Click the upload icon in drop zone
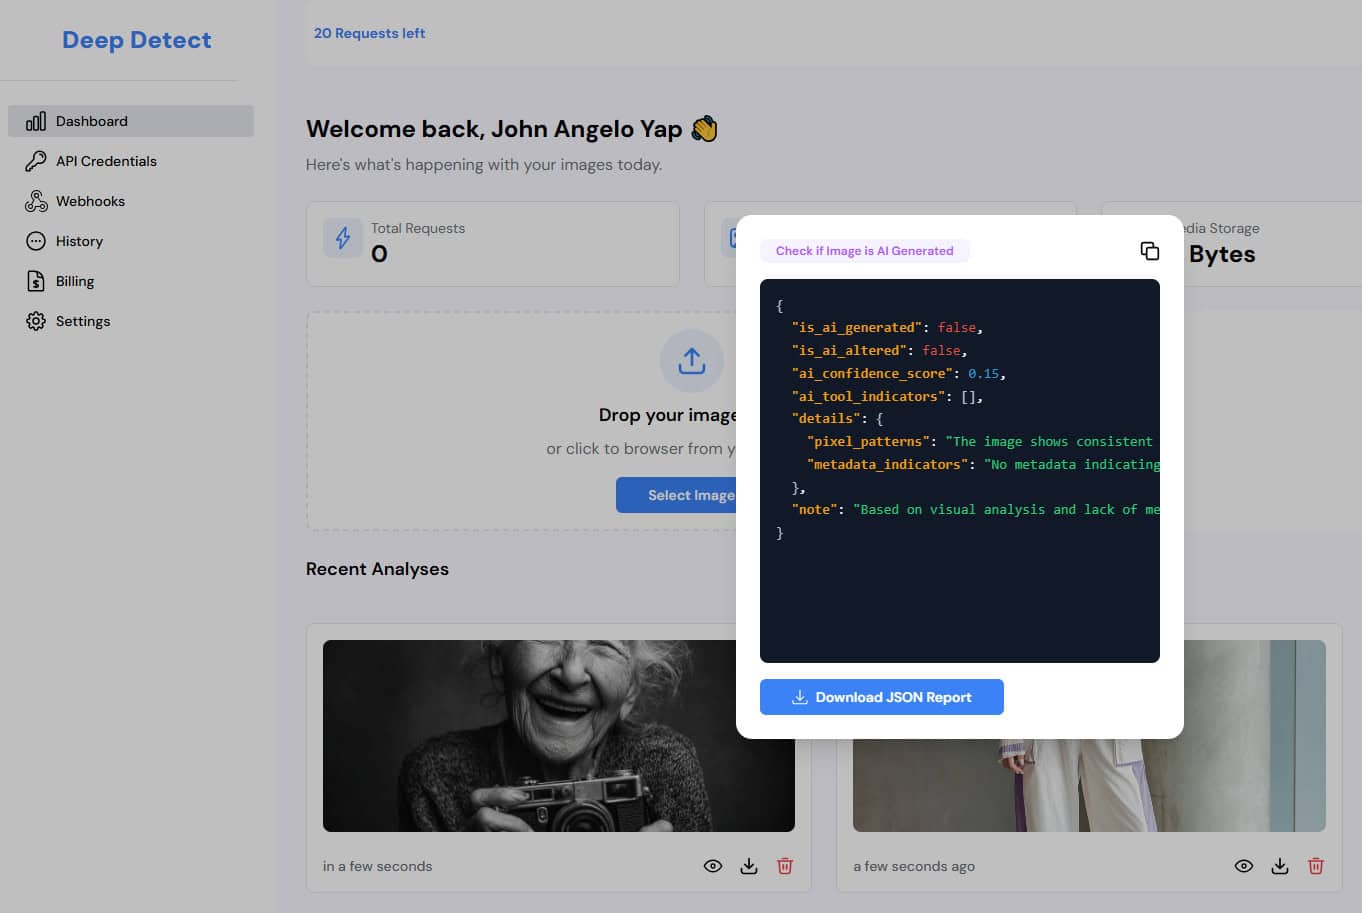Screen dimensions: 1362x913 pyautogui.click(x=691, y=360)
